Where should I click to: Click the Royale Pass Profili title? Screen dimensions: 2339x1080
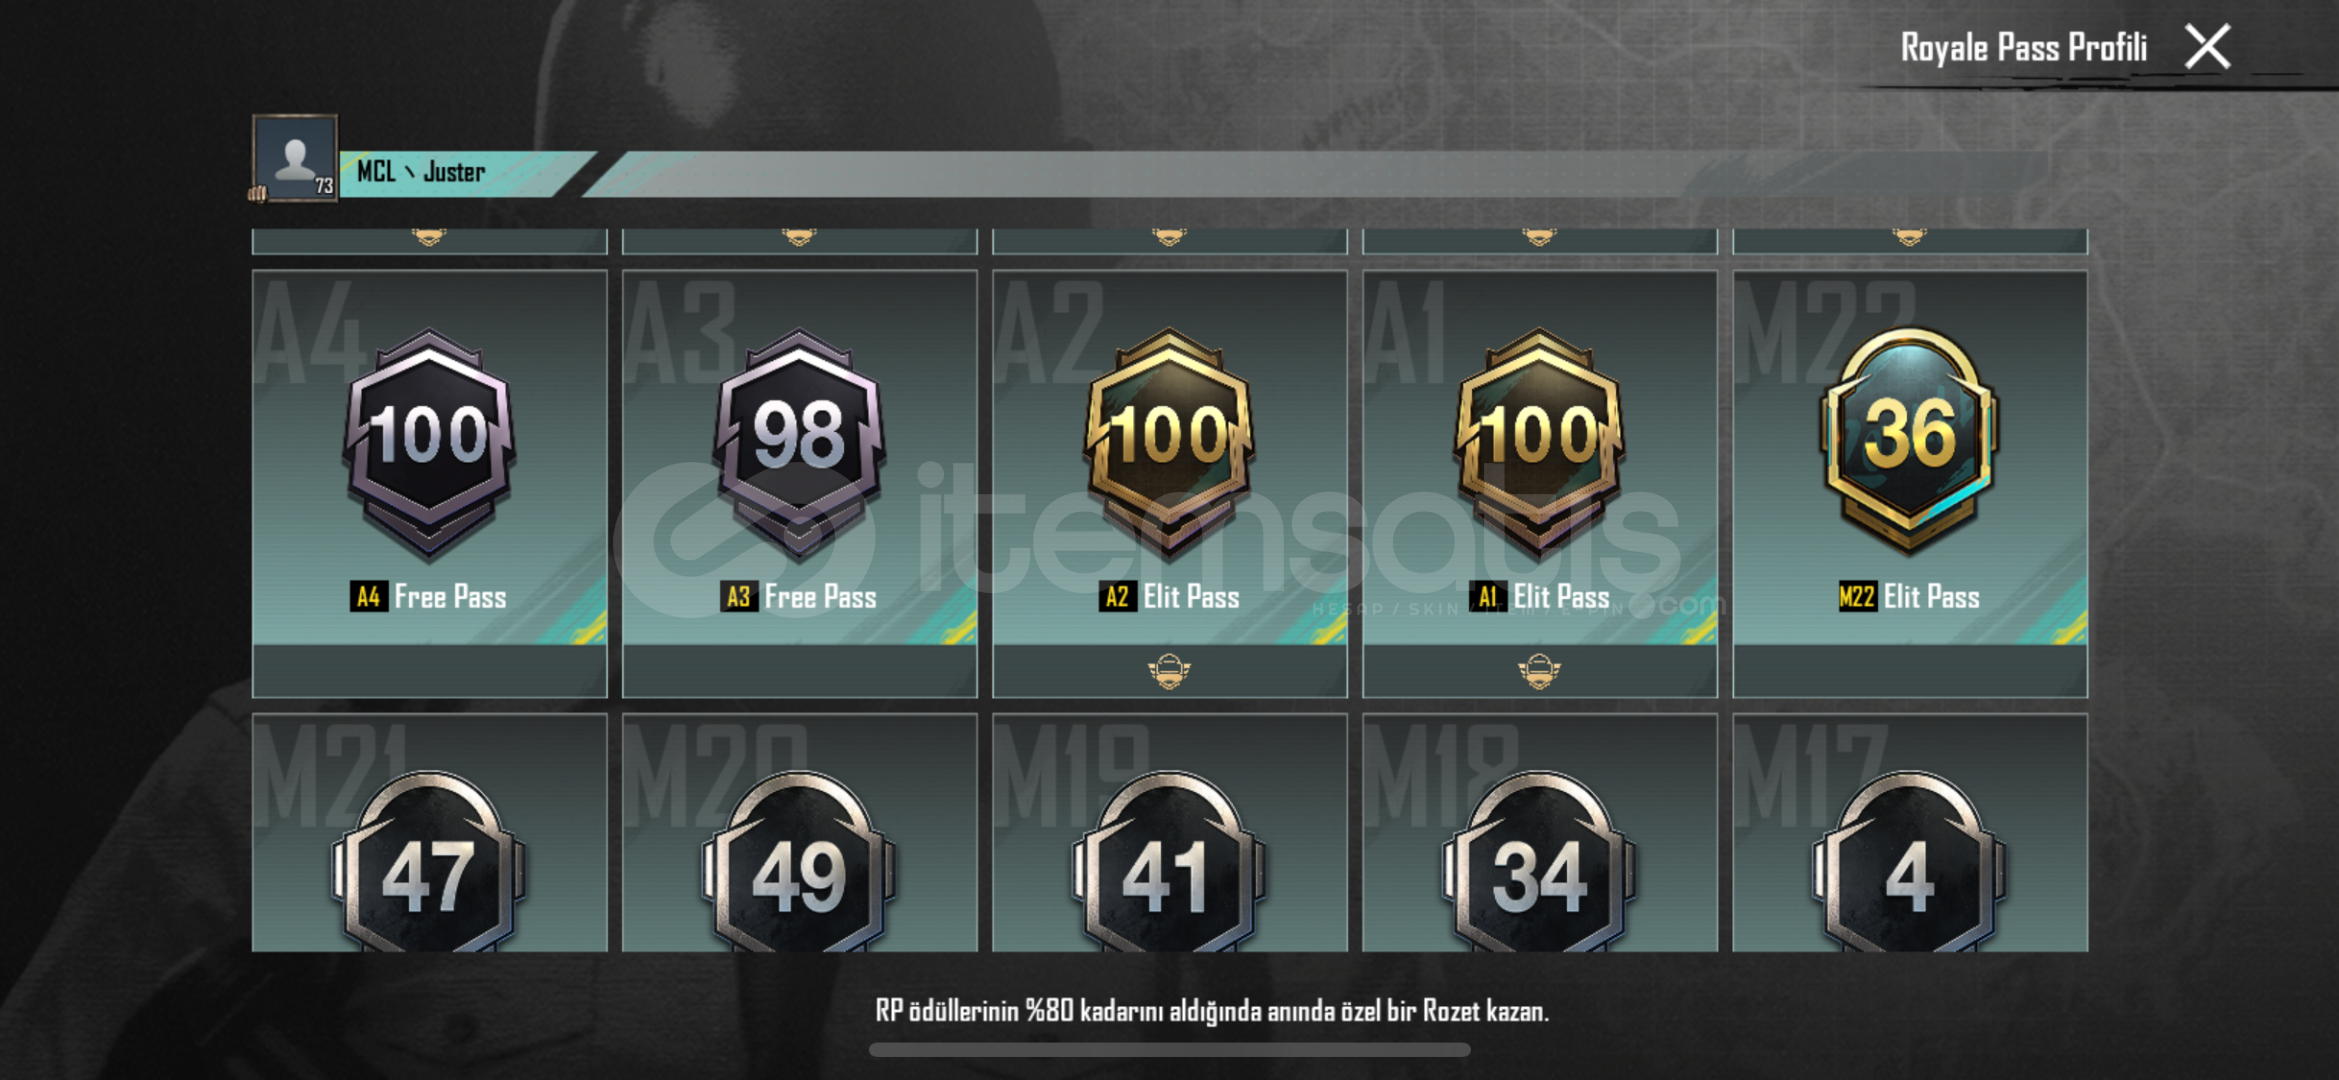[2023, 47]
